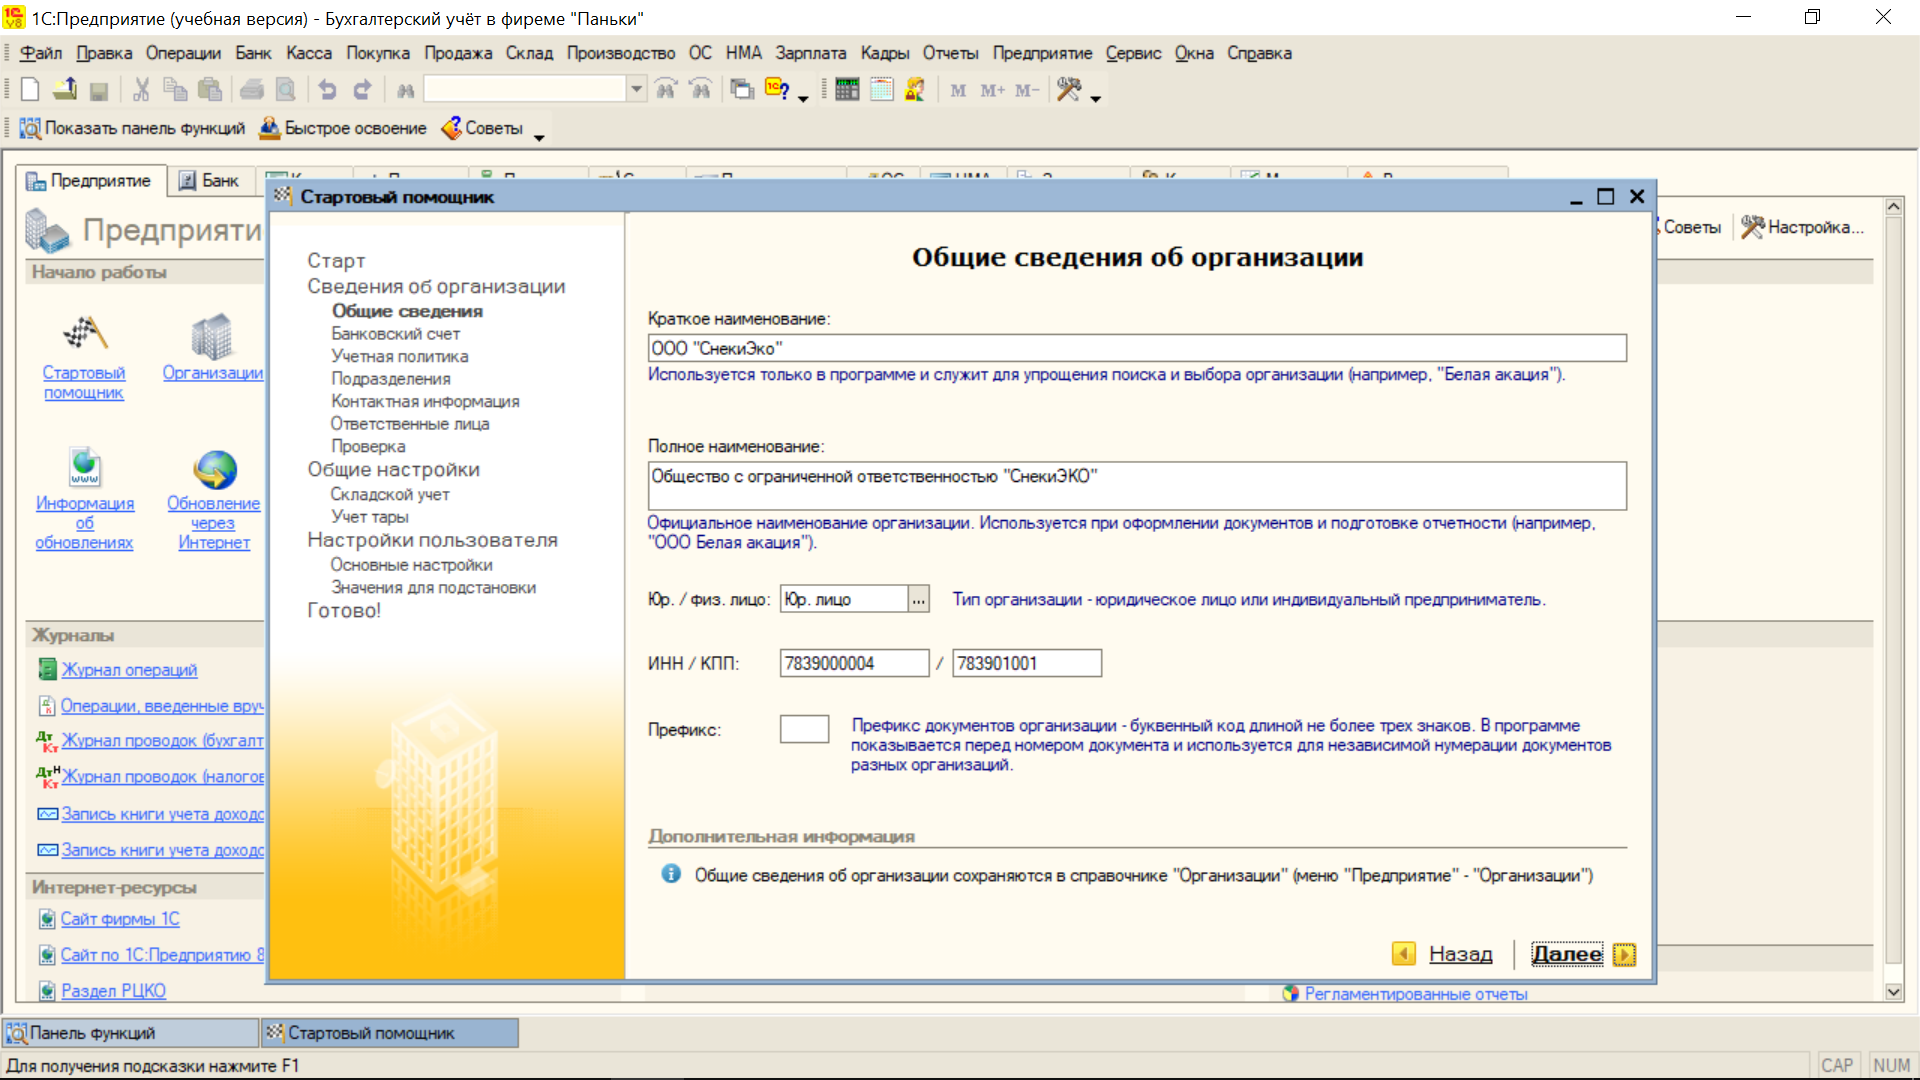1920x1080 pixels.
Task: Click the Find next binoculars icon
Action: pyautogui.click(x=666, y=90)
